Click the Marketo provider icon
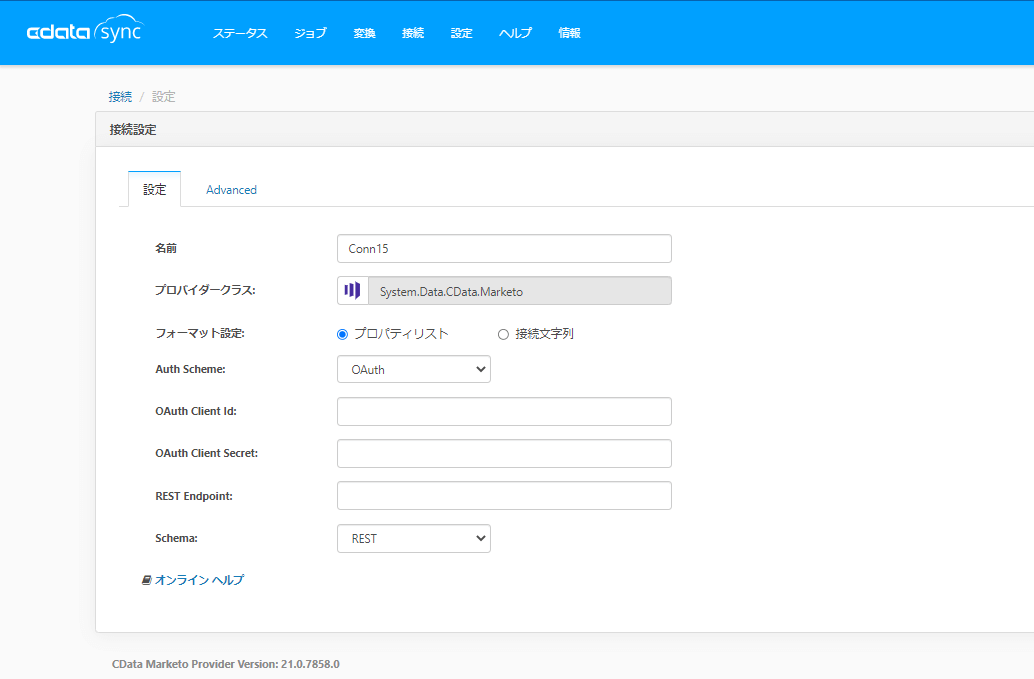The image size is (1034, 679). (x=352, y=291)
